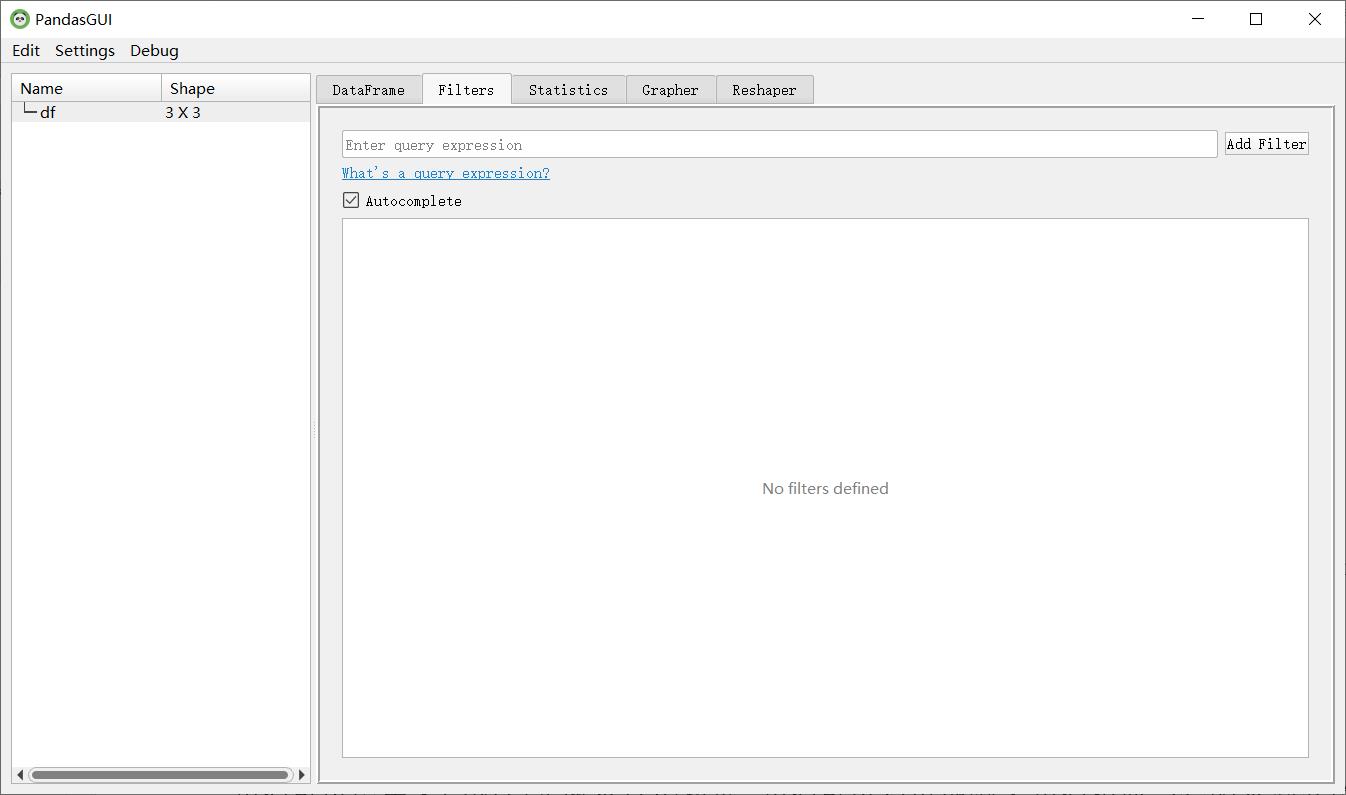The image size is (1346, 795).
Task: Click the right arrow of horizontal scrollbar
Action: (x=302, y=774)
